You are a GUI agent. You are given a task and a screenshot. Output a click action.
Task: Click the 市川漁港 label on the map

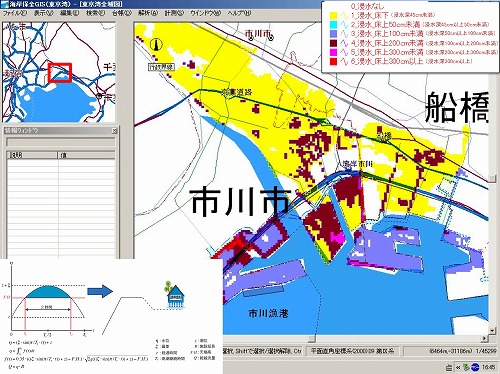click(x=268, y=313)
